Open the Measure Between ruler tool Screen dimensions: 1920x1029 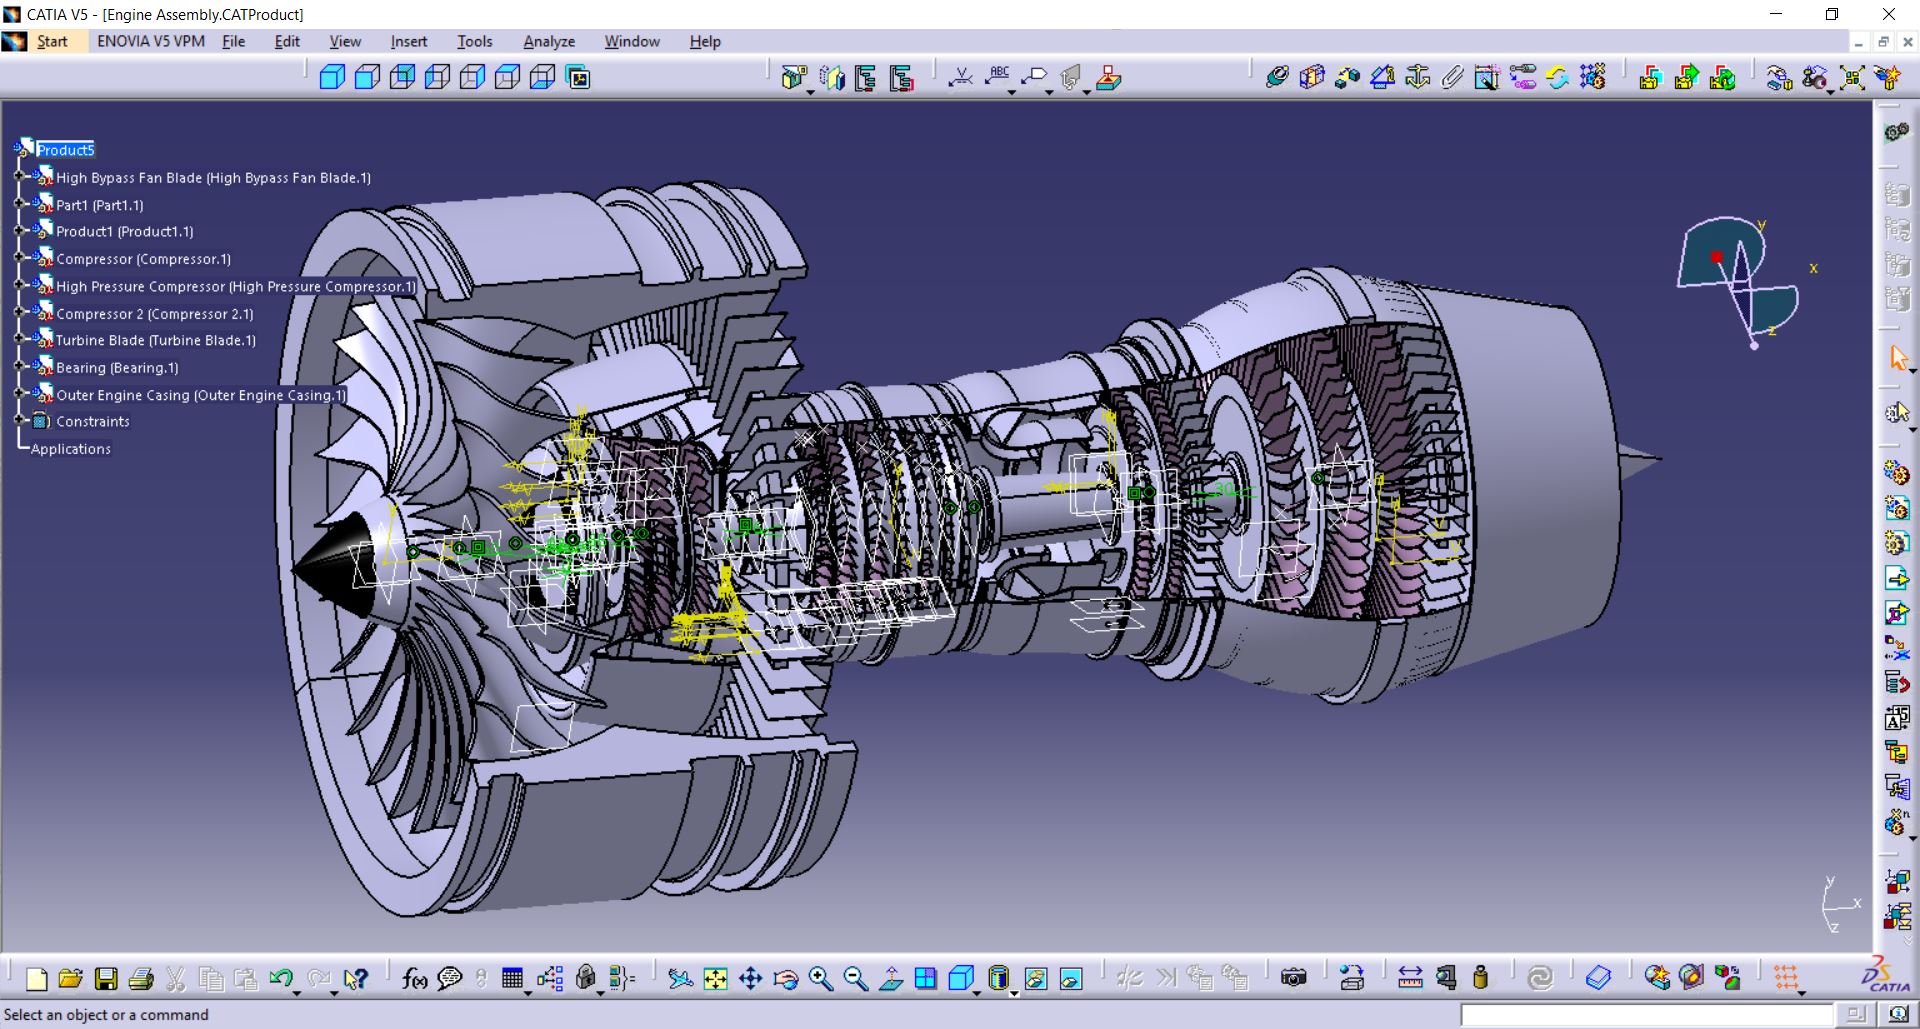(1410, 978)
